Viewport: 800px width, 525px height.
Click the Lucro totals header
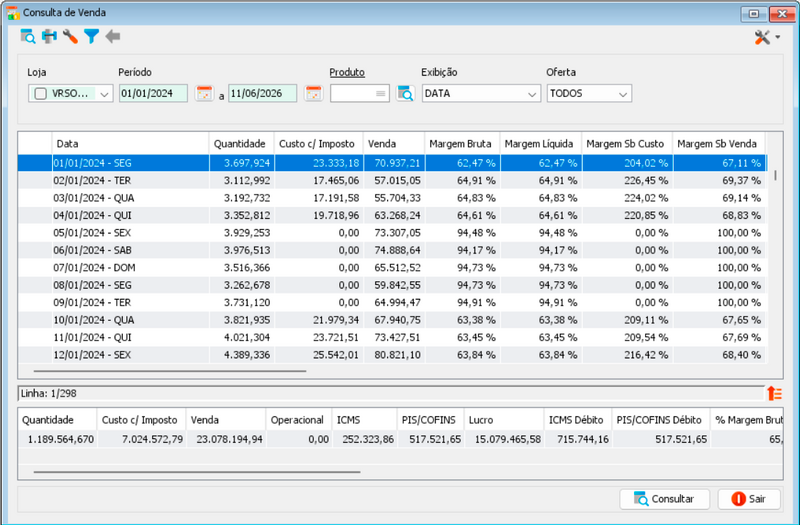(504, 420)
